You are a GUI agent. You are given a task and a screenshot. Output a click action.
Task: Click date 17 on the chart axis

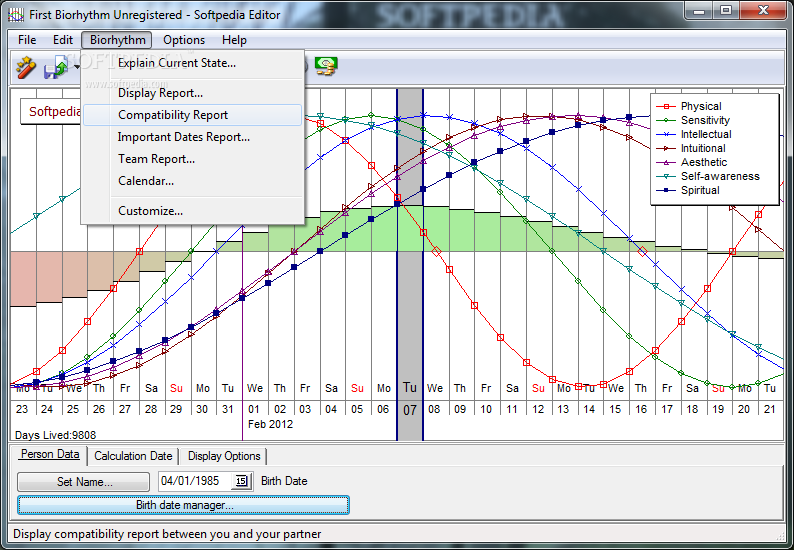667,409
